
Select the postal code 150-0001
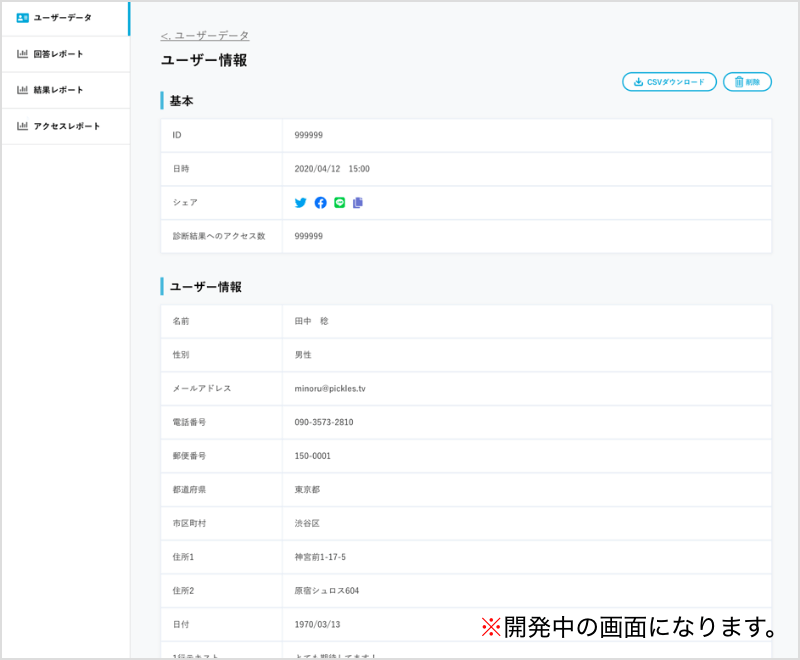(x=313, y=456)
